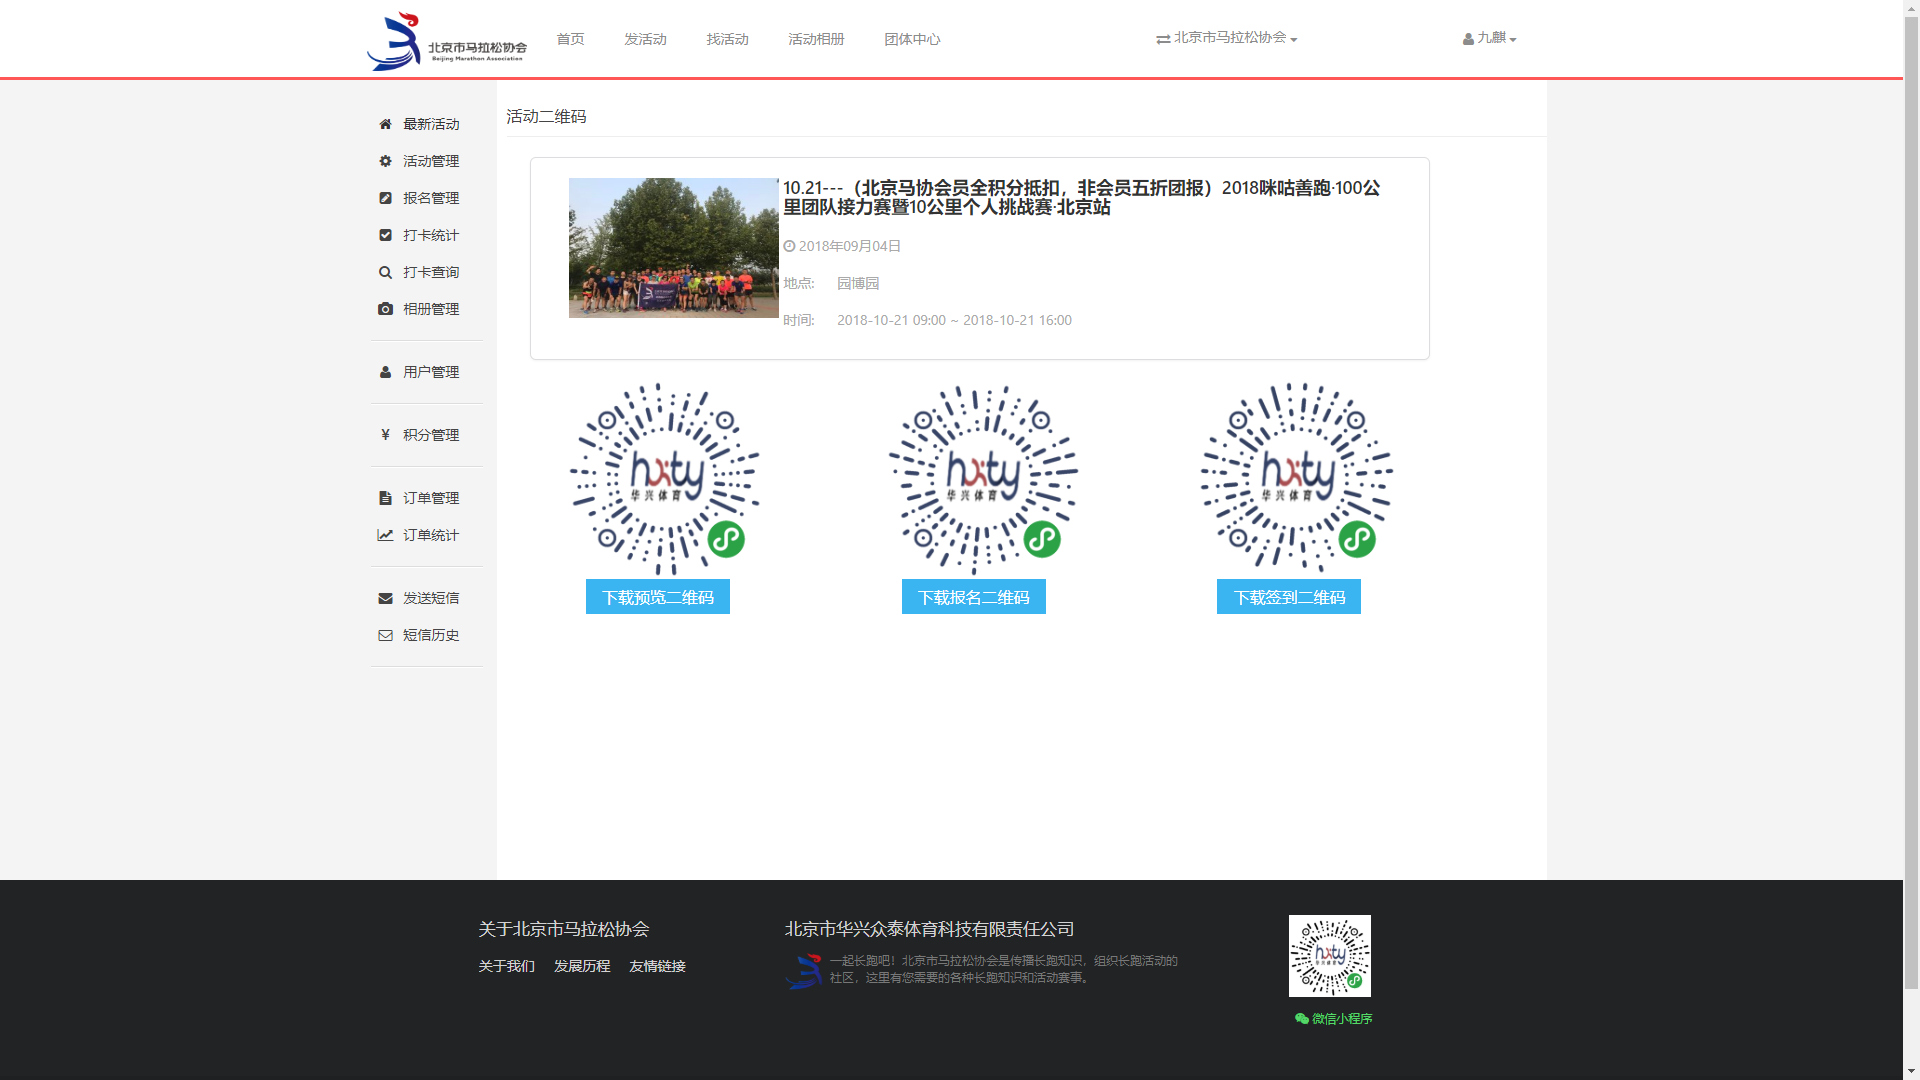Click the gear icon beside 活动管理
Image resolution: width=1920 pixels, height=1080 pixels.
tap(385, 161)
